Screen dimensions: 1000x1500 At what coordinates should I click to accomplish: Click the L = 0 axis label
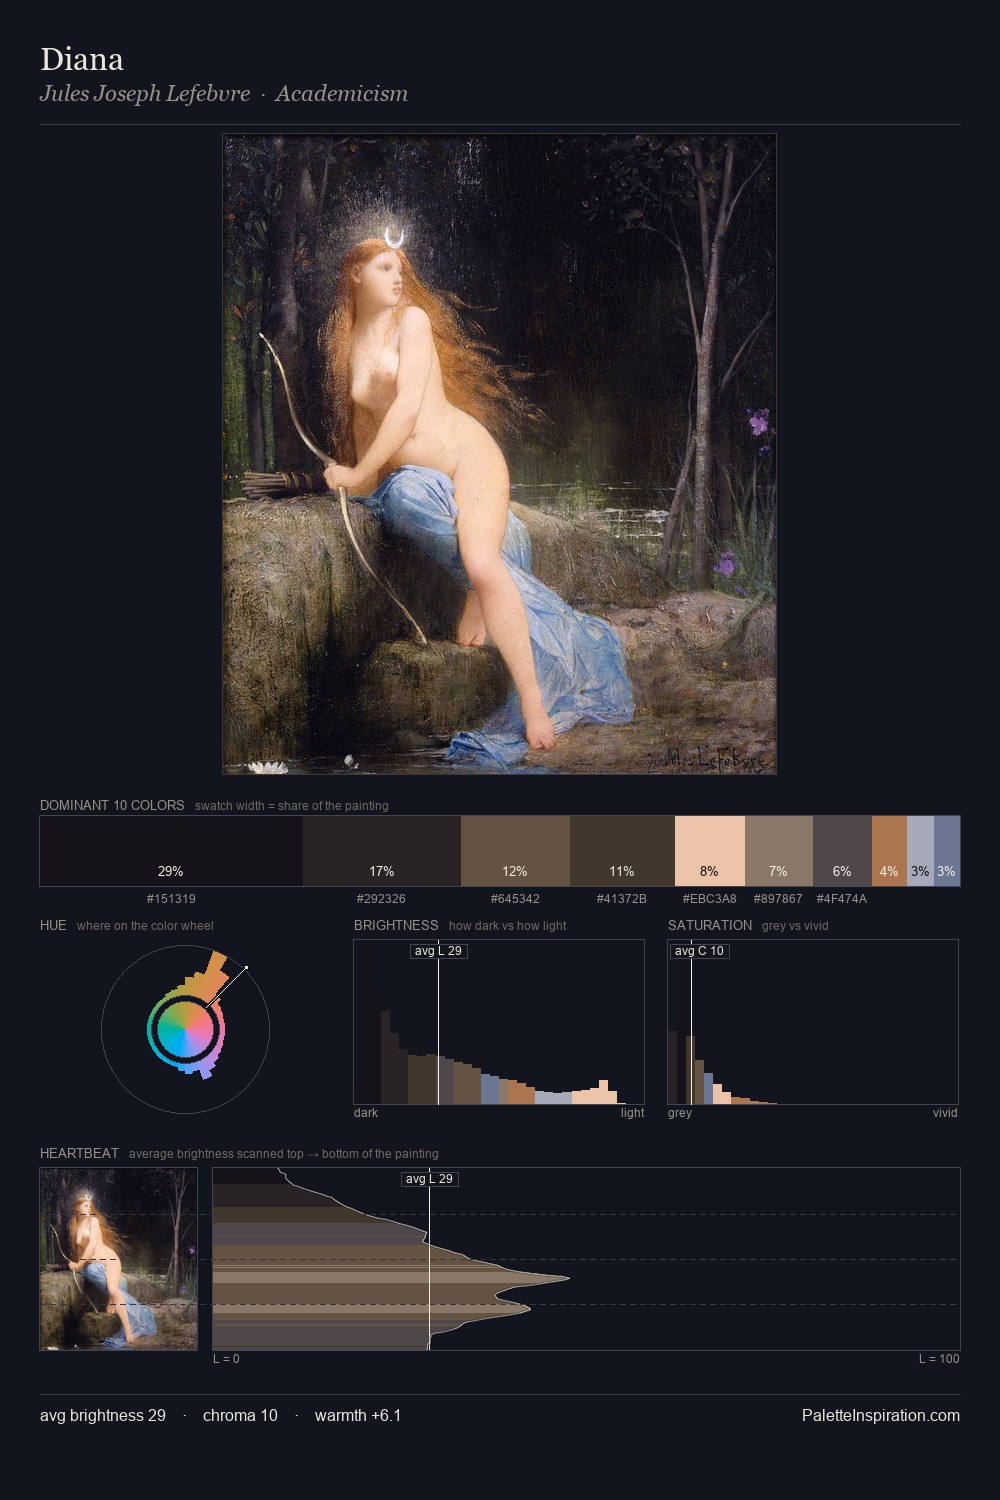[226, 1359]
